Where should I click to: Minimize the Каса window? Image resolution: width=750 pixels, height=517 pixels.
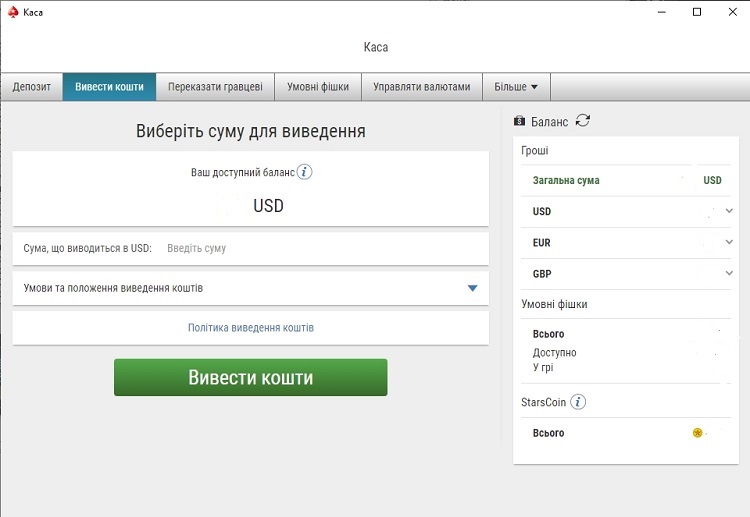pos(662,12)
